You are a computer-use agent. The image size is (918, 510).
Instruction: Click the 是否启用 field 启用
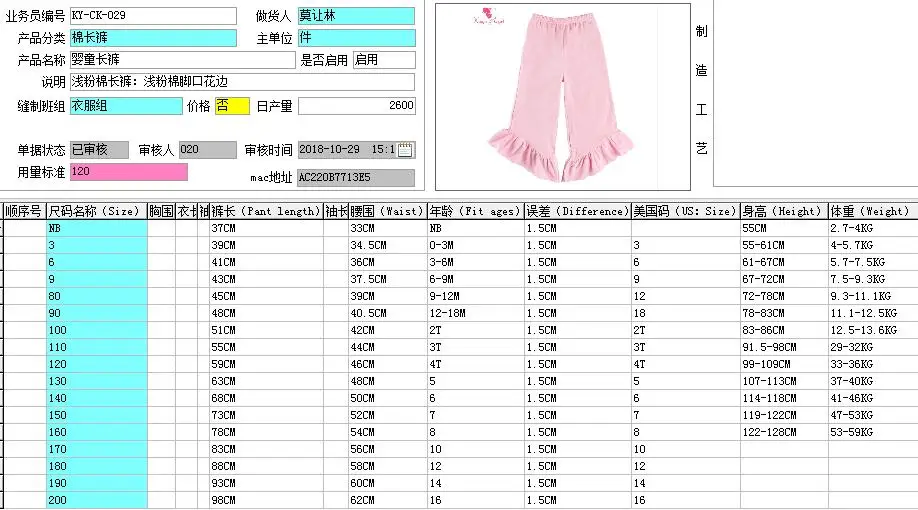click(384, 60)
